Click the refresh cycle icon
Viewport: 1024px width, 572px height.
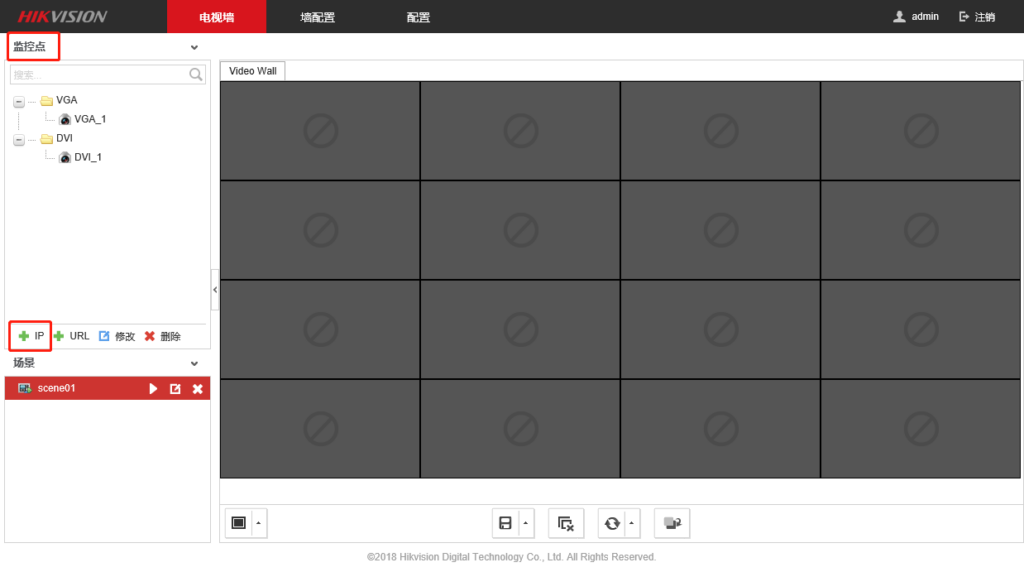coord(611,523)
